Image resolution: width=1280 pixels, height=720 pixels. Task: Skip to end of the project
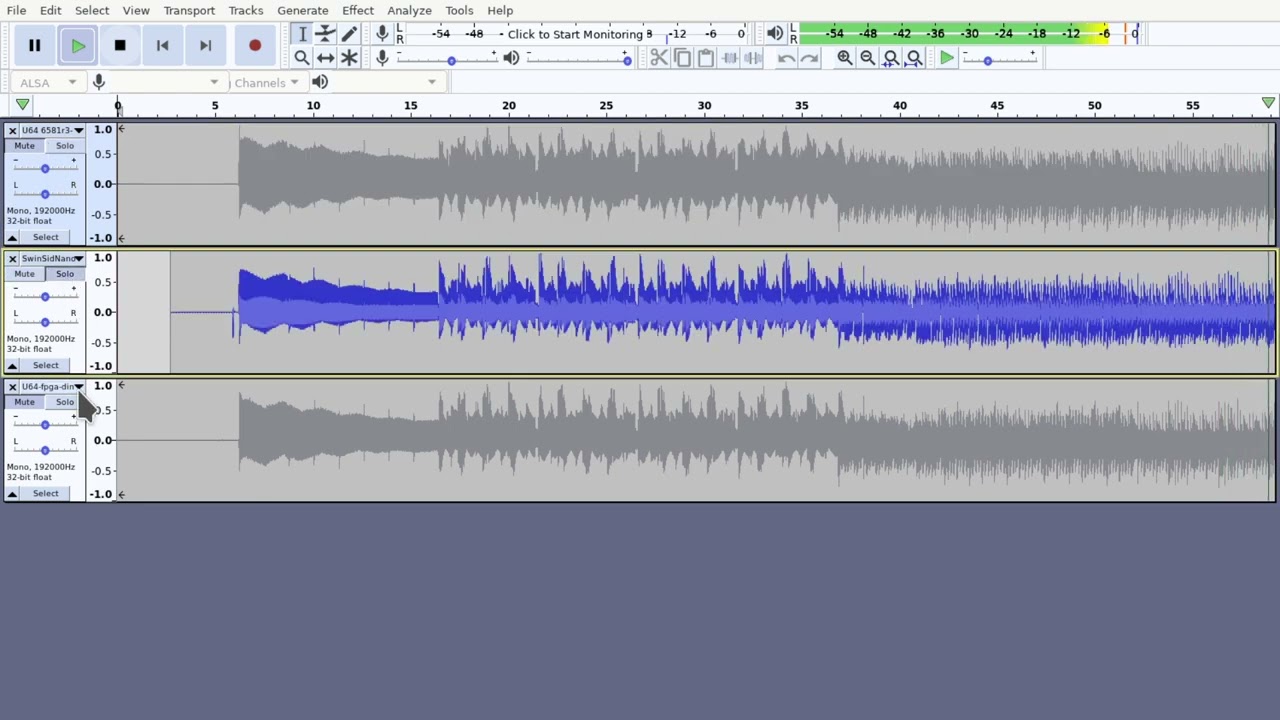tap(205, 45)
